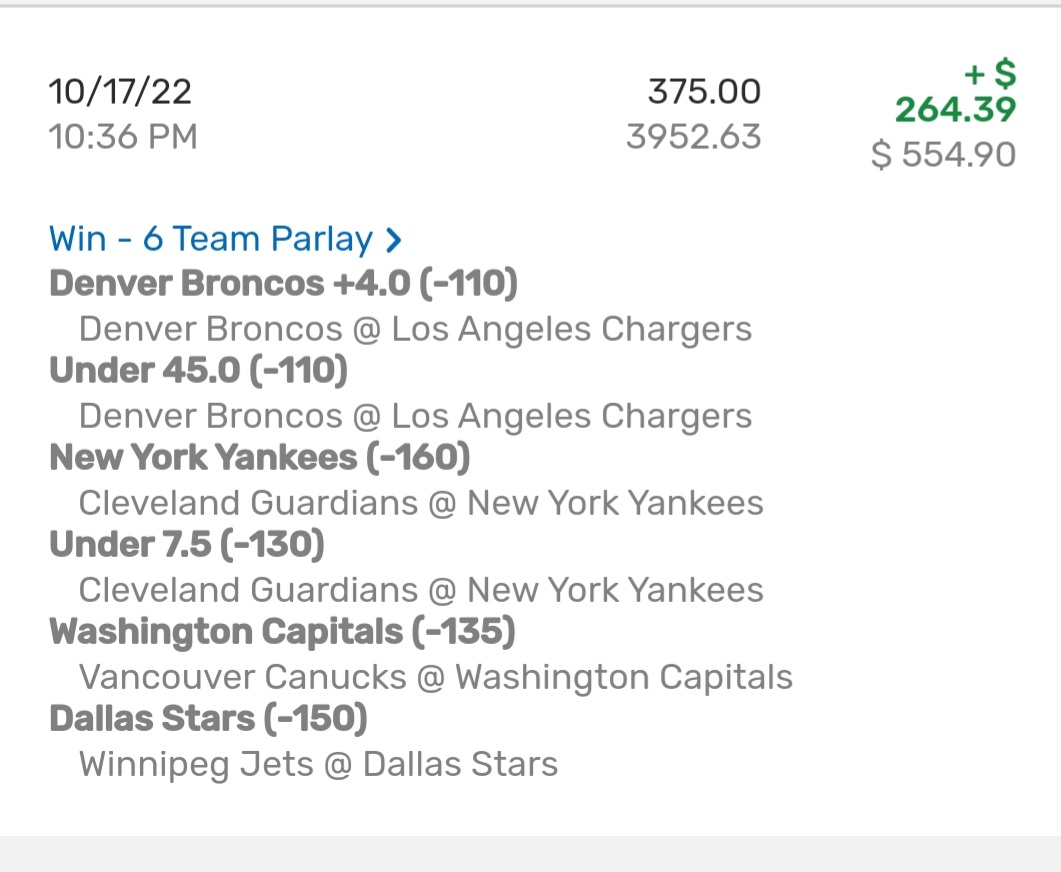Image resolution: width=1061 pixels, height=872 pixels.
Task: Select the Under 45.0 (-110) leg
Action: pos(198,371)
